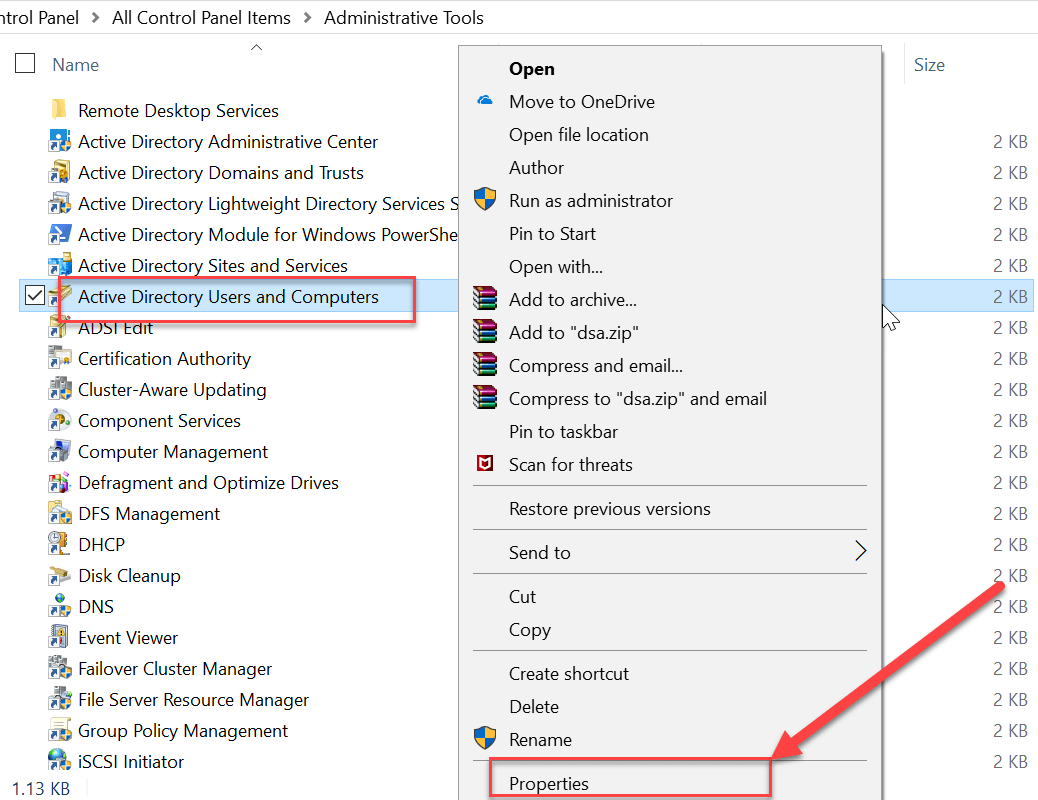Click the Disk Cleanup icon

tap(59, 575)
